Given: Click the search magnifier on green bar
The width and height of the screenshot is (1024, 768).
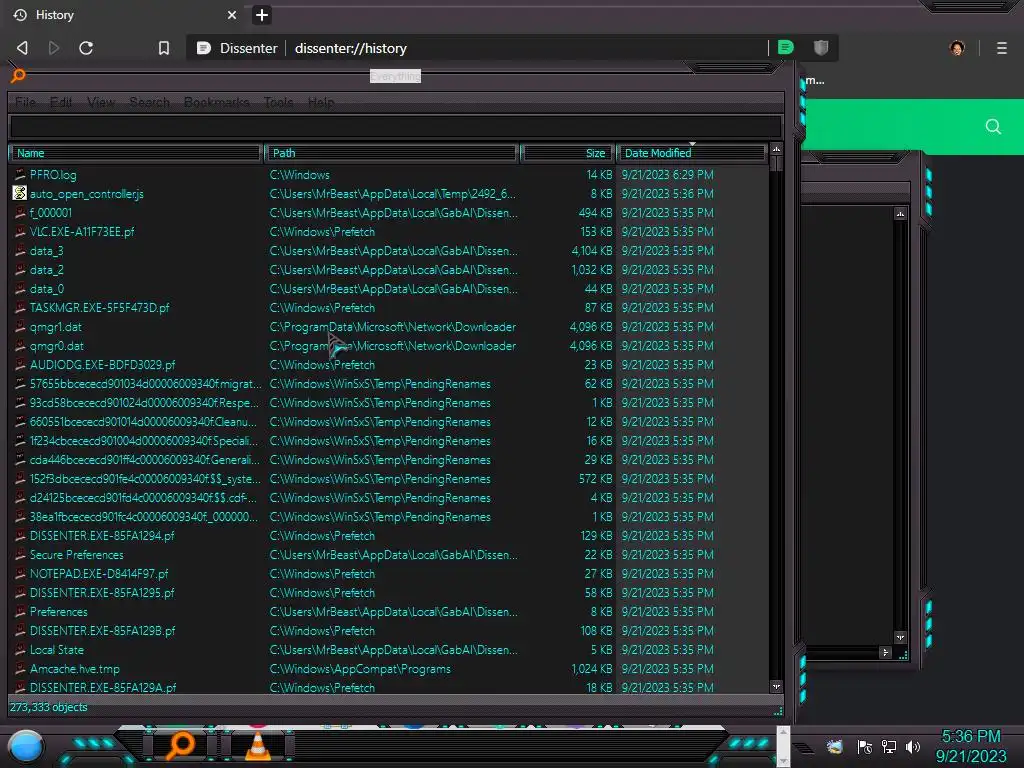Looking at the screenshot, I should [993, 127].
